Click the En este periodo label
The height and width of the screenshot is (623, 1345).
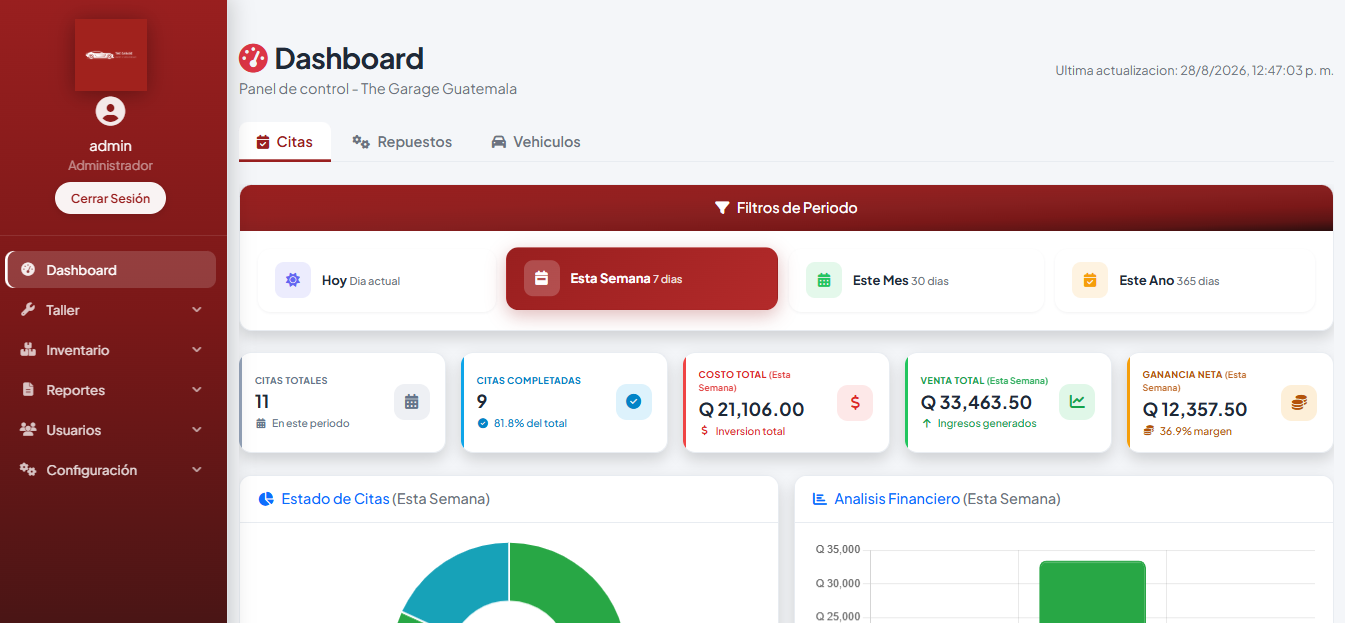pos(311,423)
